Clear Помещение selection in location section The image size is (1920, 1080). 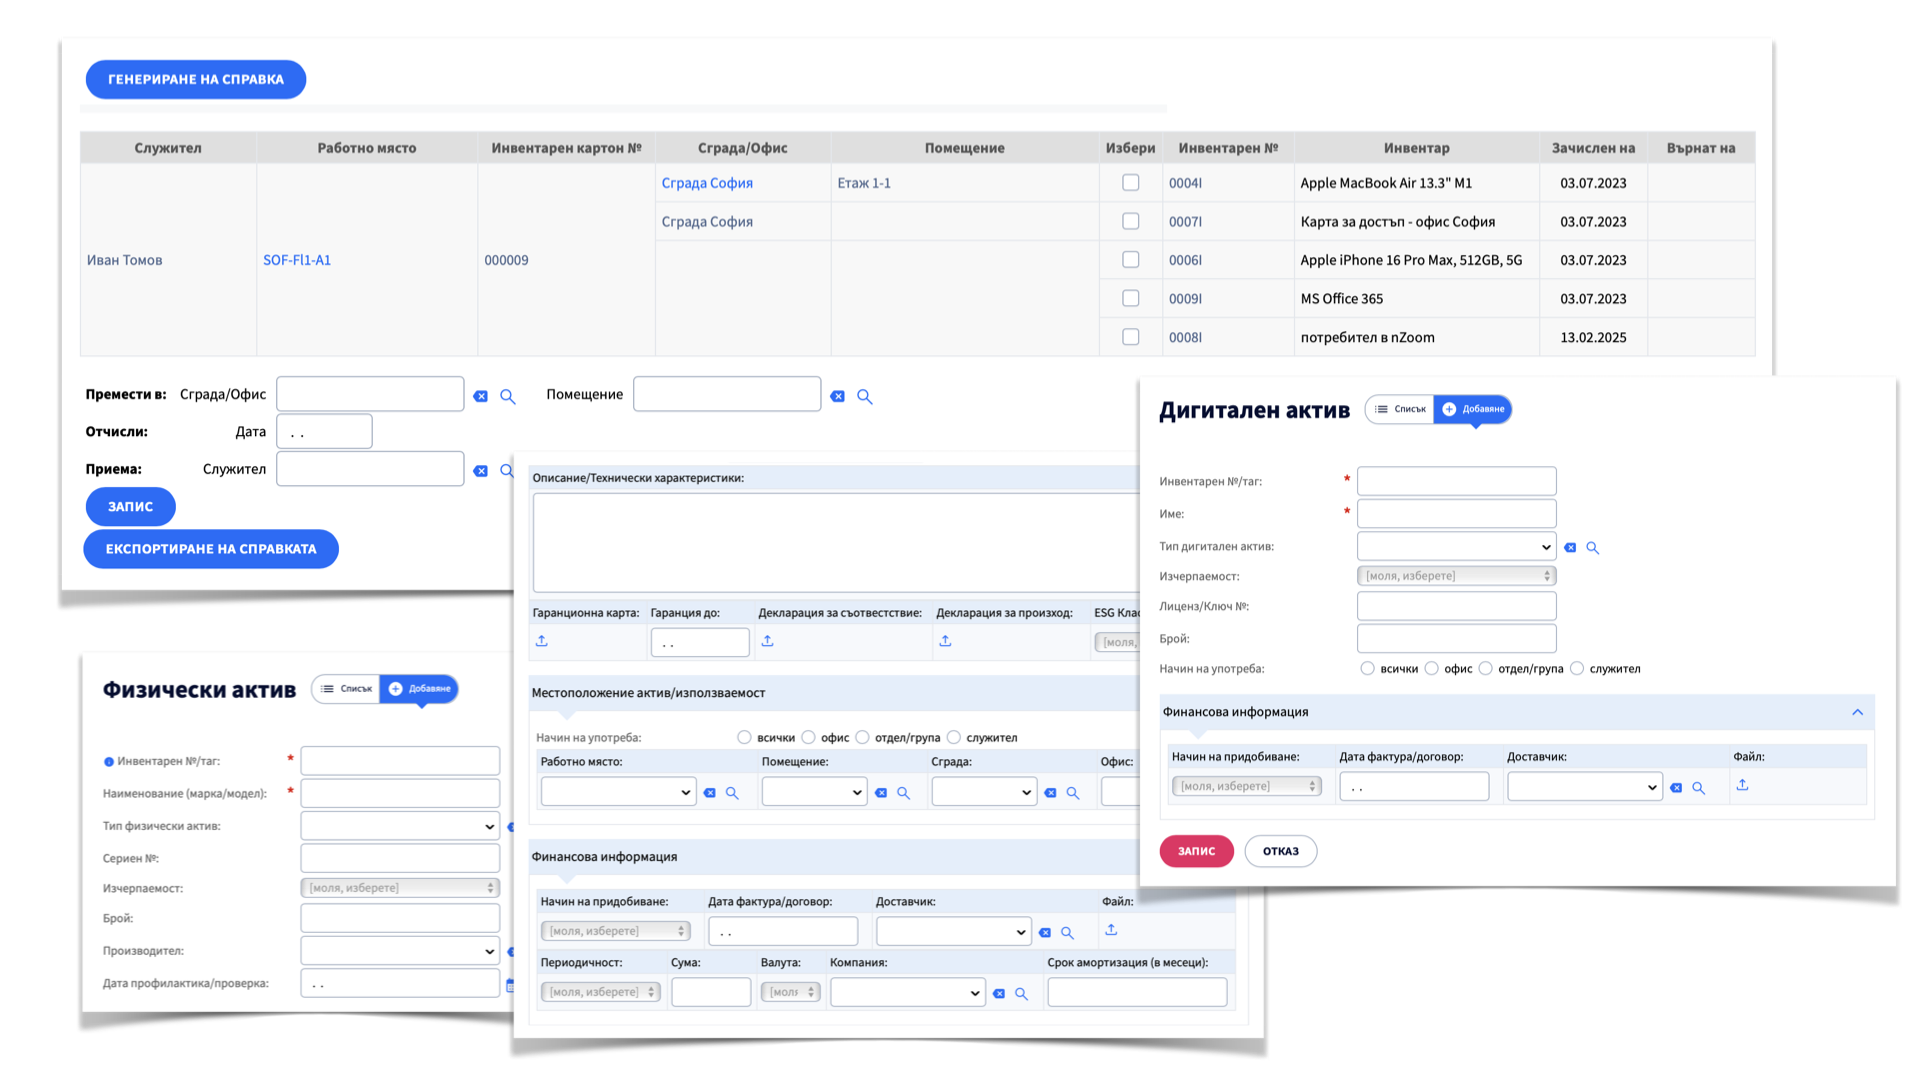coord(881,793)
